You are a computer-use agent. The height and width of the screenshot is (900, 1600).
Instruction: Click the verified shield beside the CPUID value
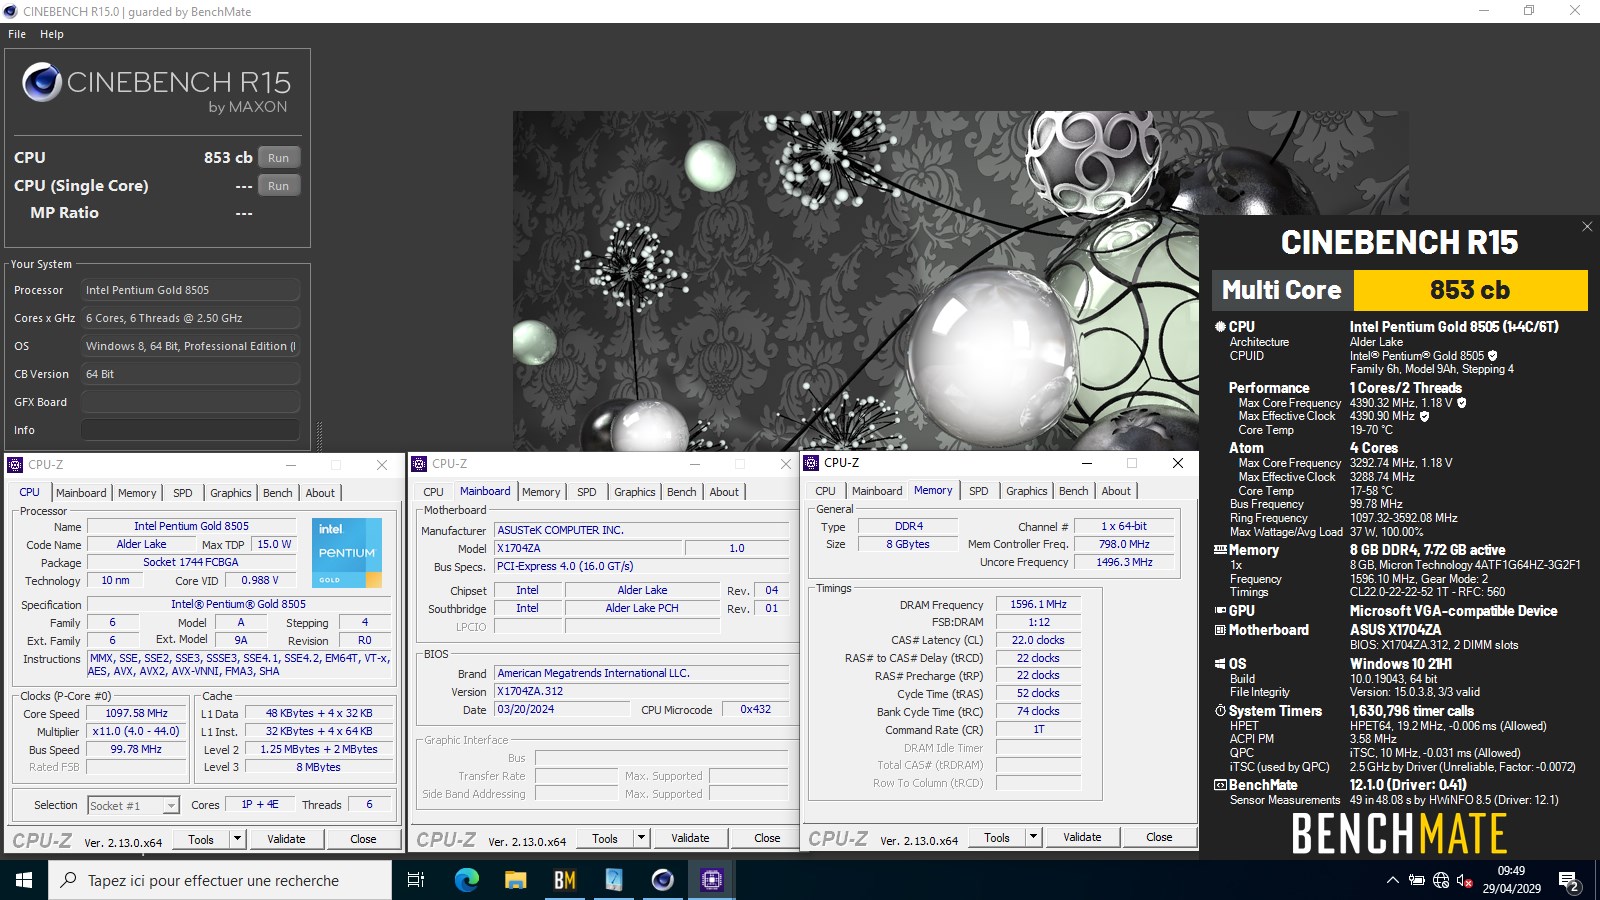(1493, 356)
